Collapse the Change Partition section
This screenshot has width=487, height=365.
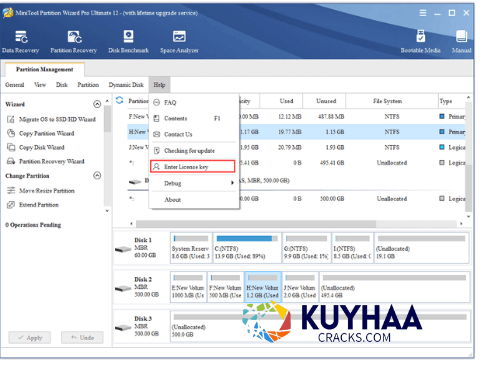(x=97, y=175)
